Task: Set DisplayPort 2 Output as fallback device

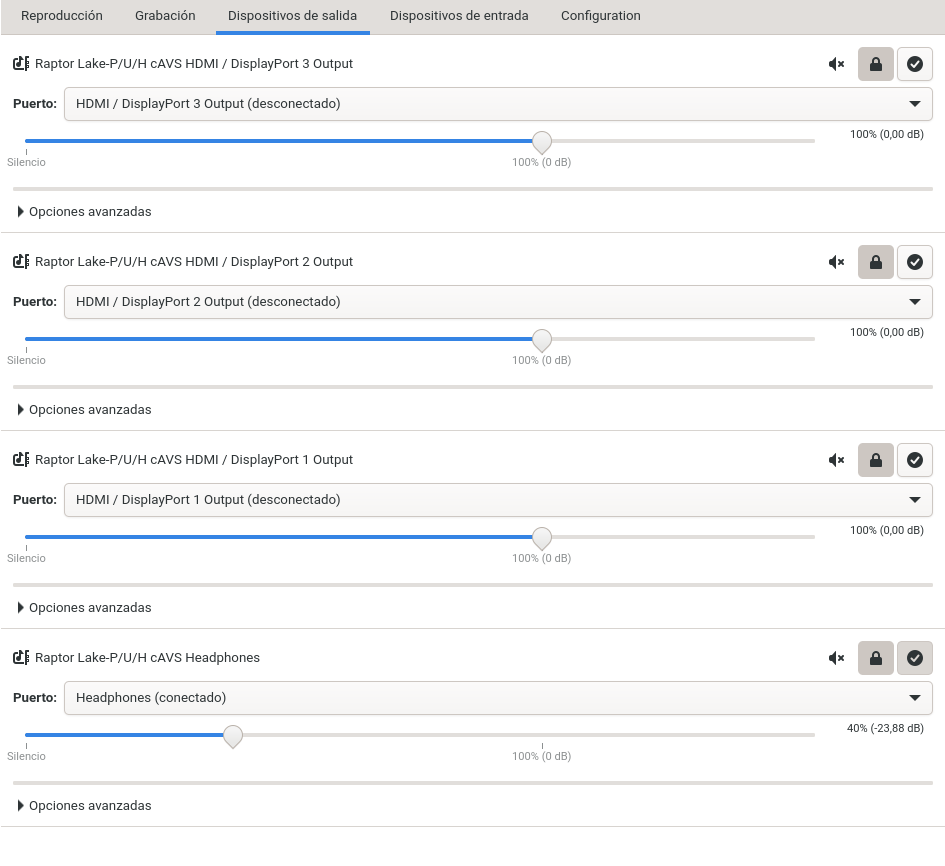Action: click(x=915, y=262)
